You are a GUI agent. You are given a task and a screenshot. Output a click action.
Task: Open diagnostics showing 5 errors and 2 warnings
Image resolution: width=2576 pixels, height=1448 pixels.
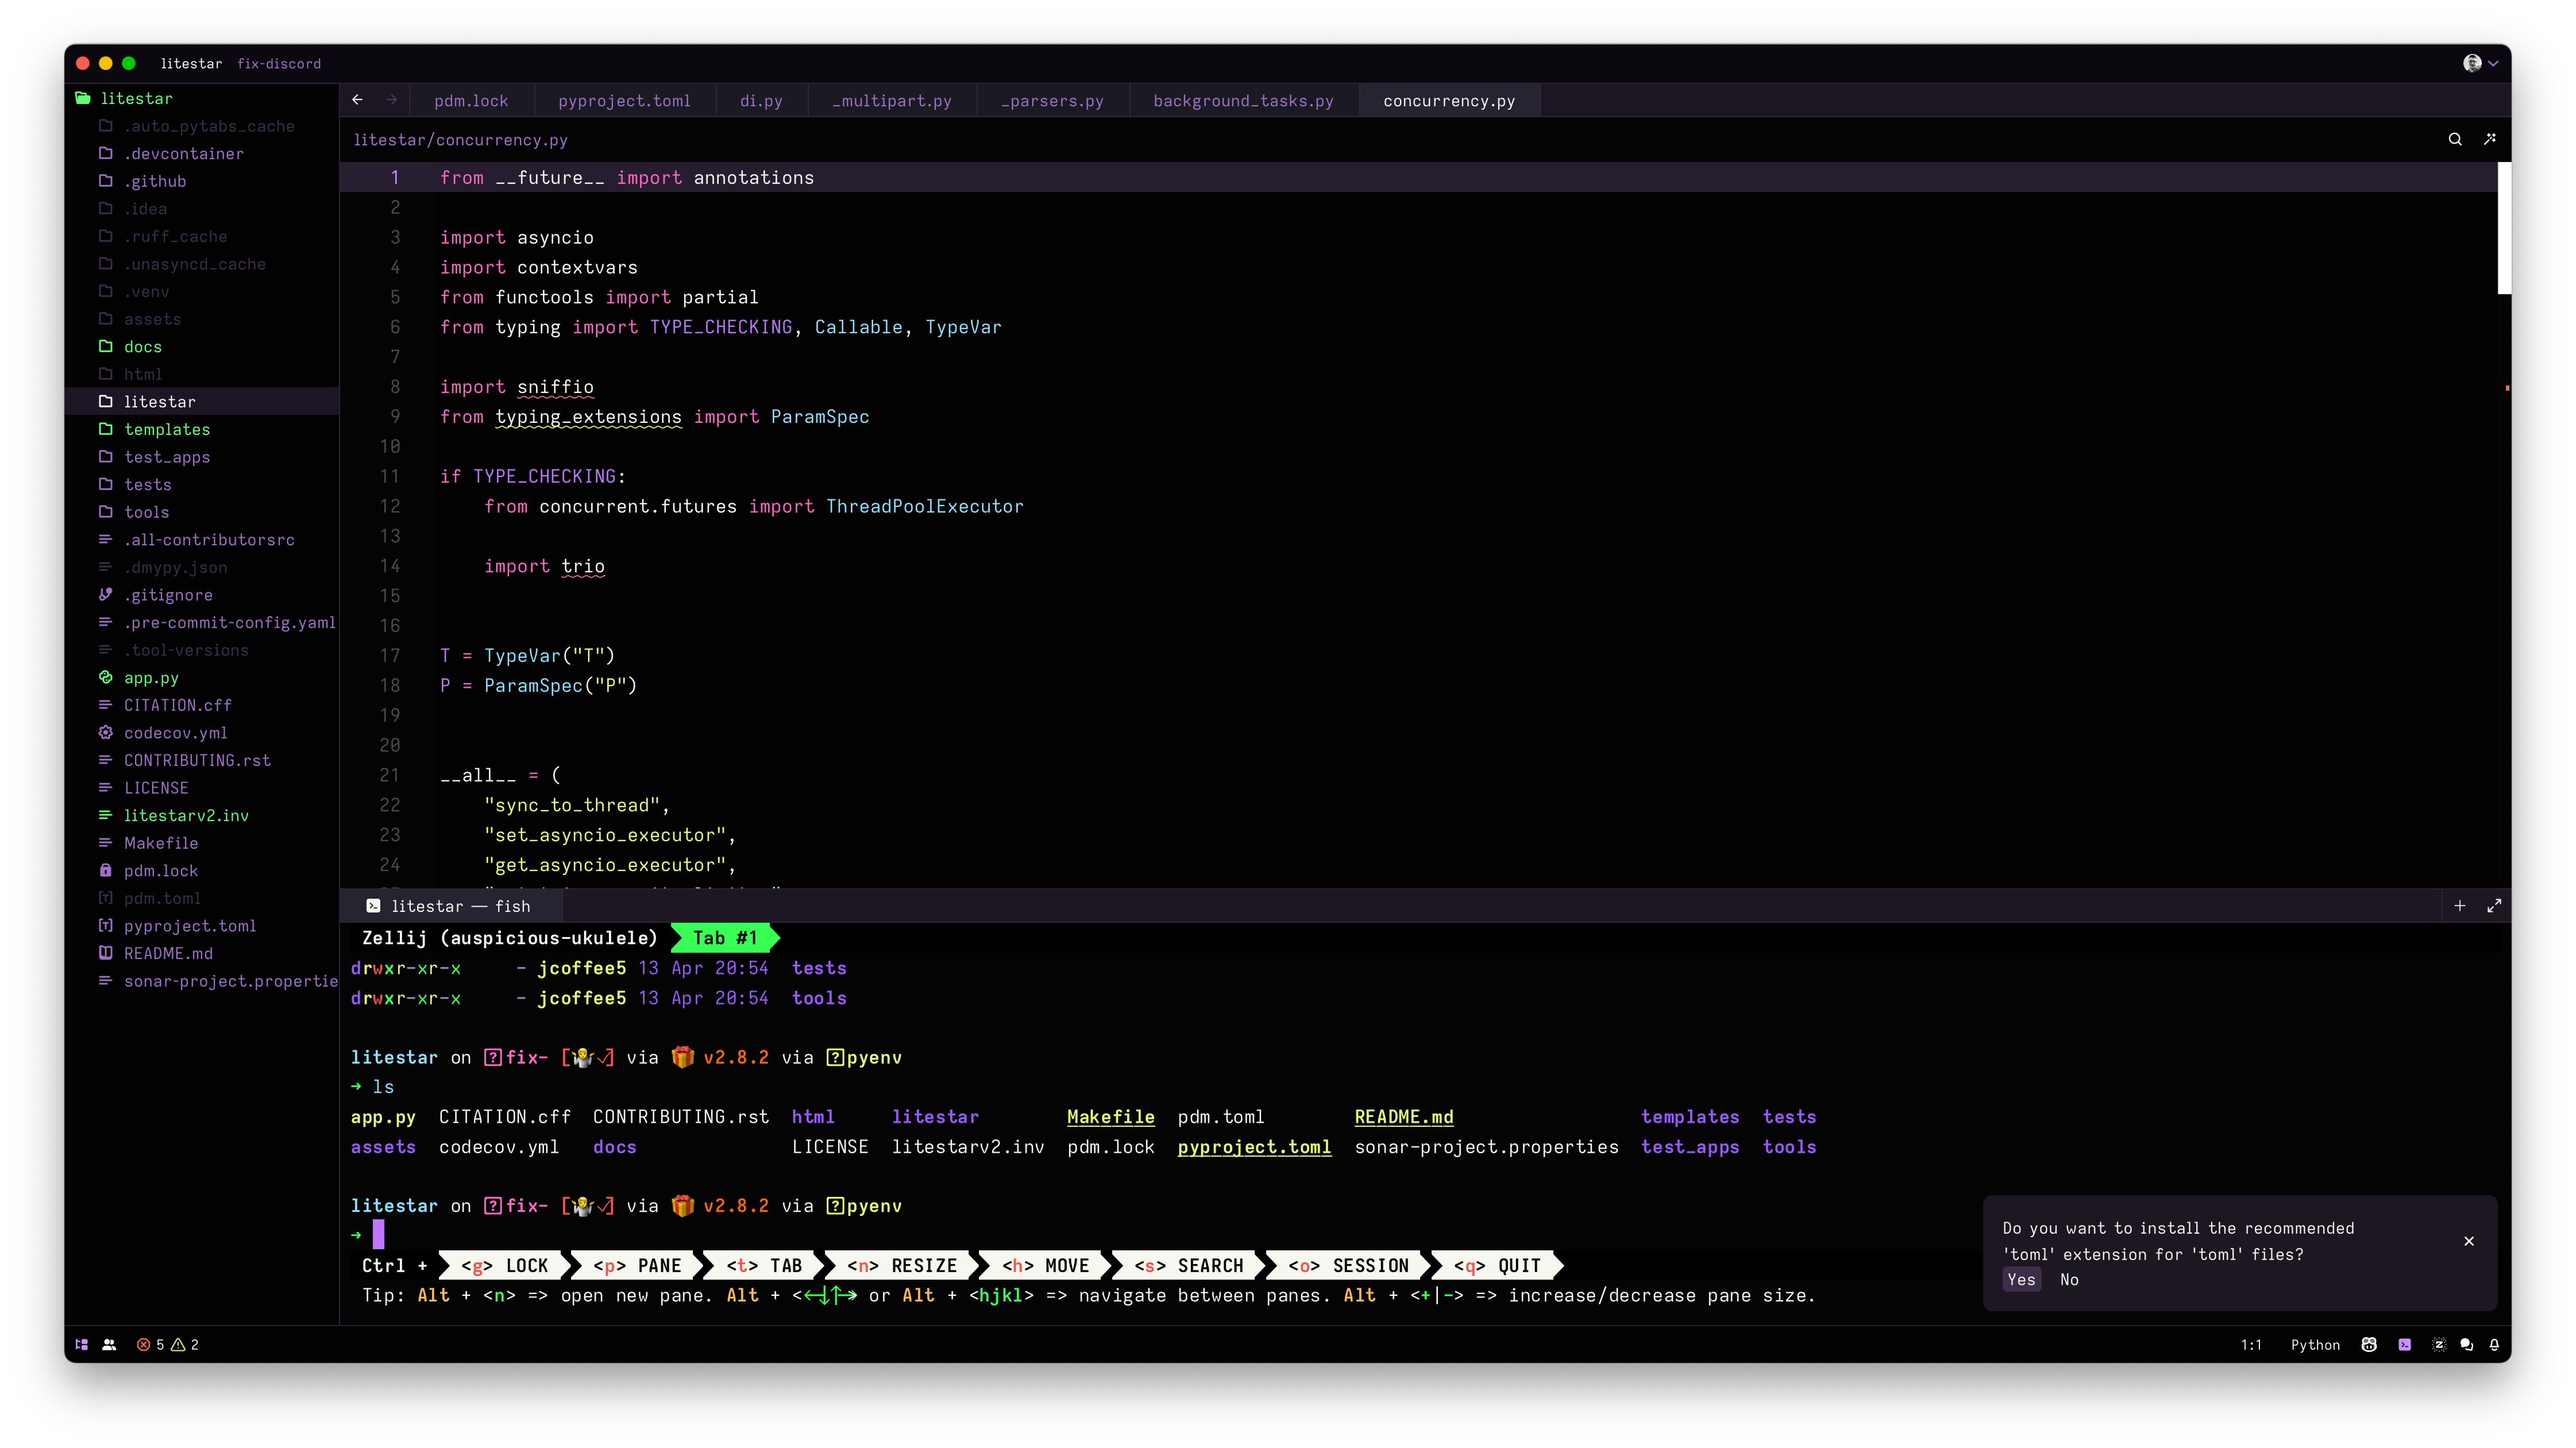(167, 1344)
